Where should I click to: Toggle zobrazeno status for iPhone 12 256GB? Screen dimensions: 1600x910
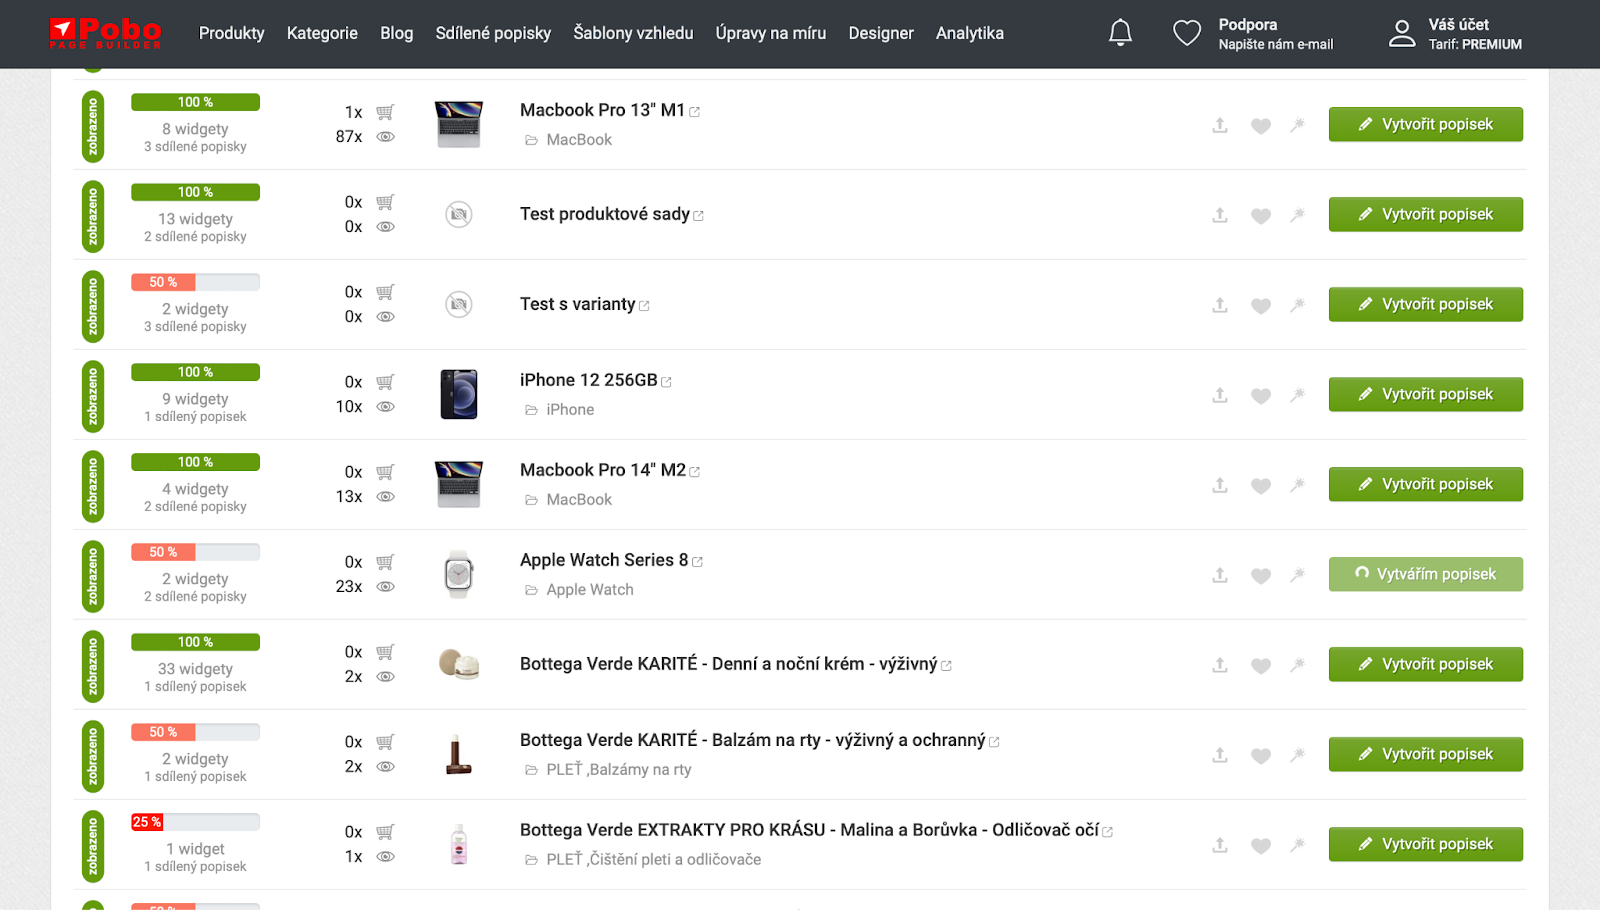pos(93,397)
